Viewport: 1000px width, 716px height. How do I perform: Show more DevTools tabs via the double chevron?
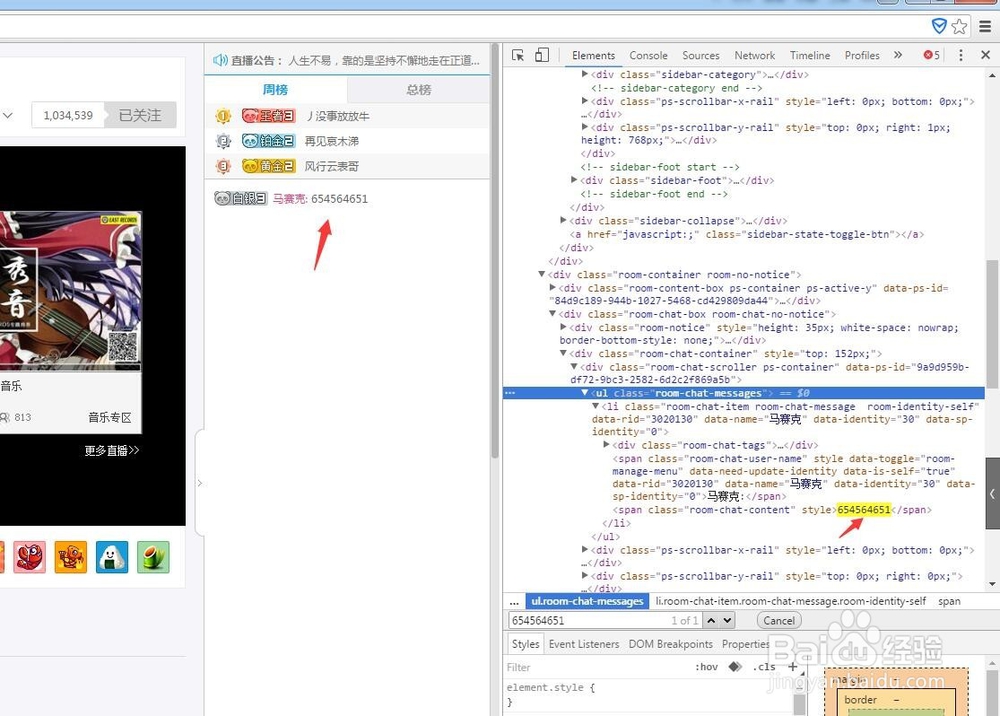pyautogui.click(x=898, y=55)
